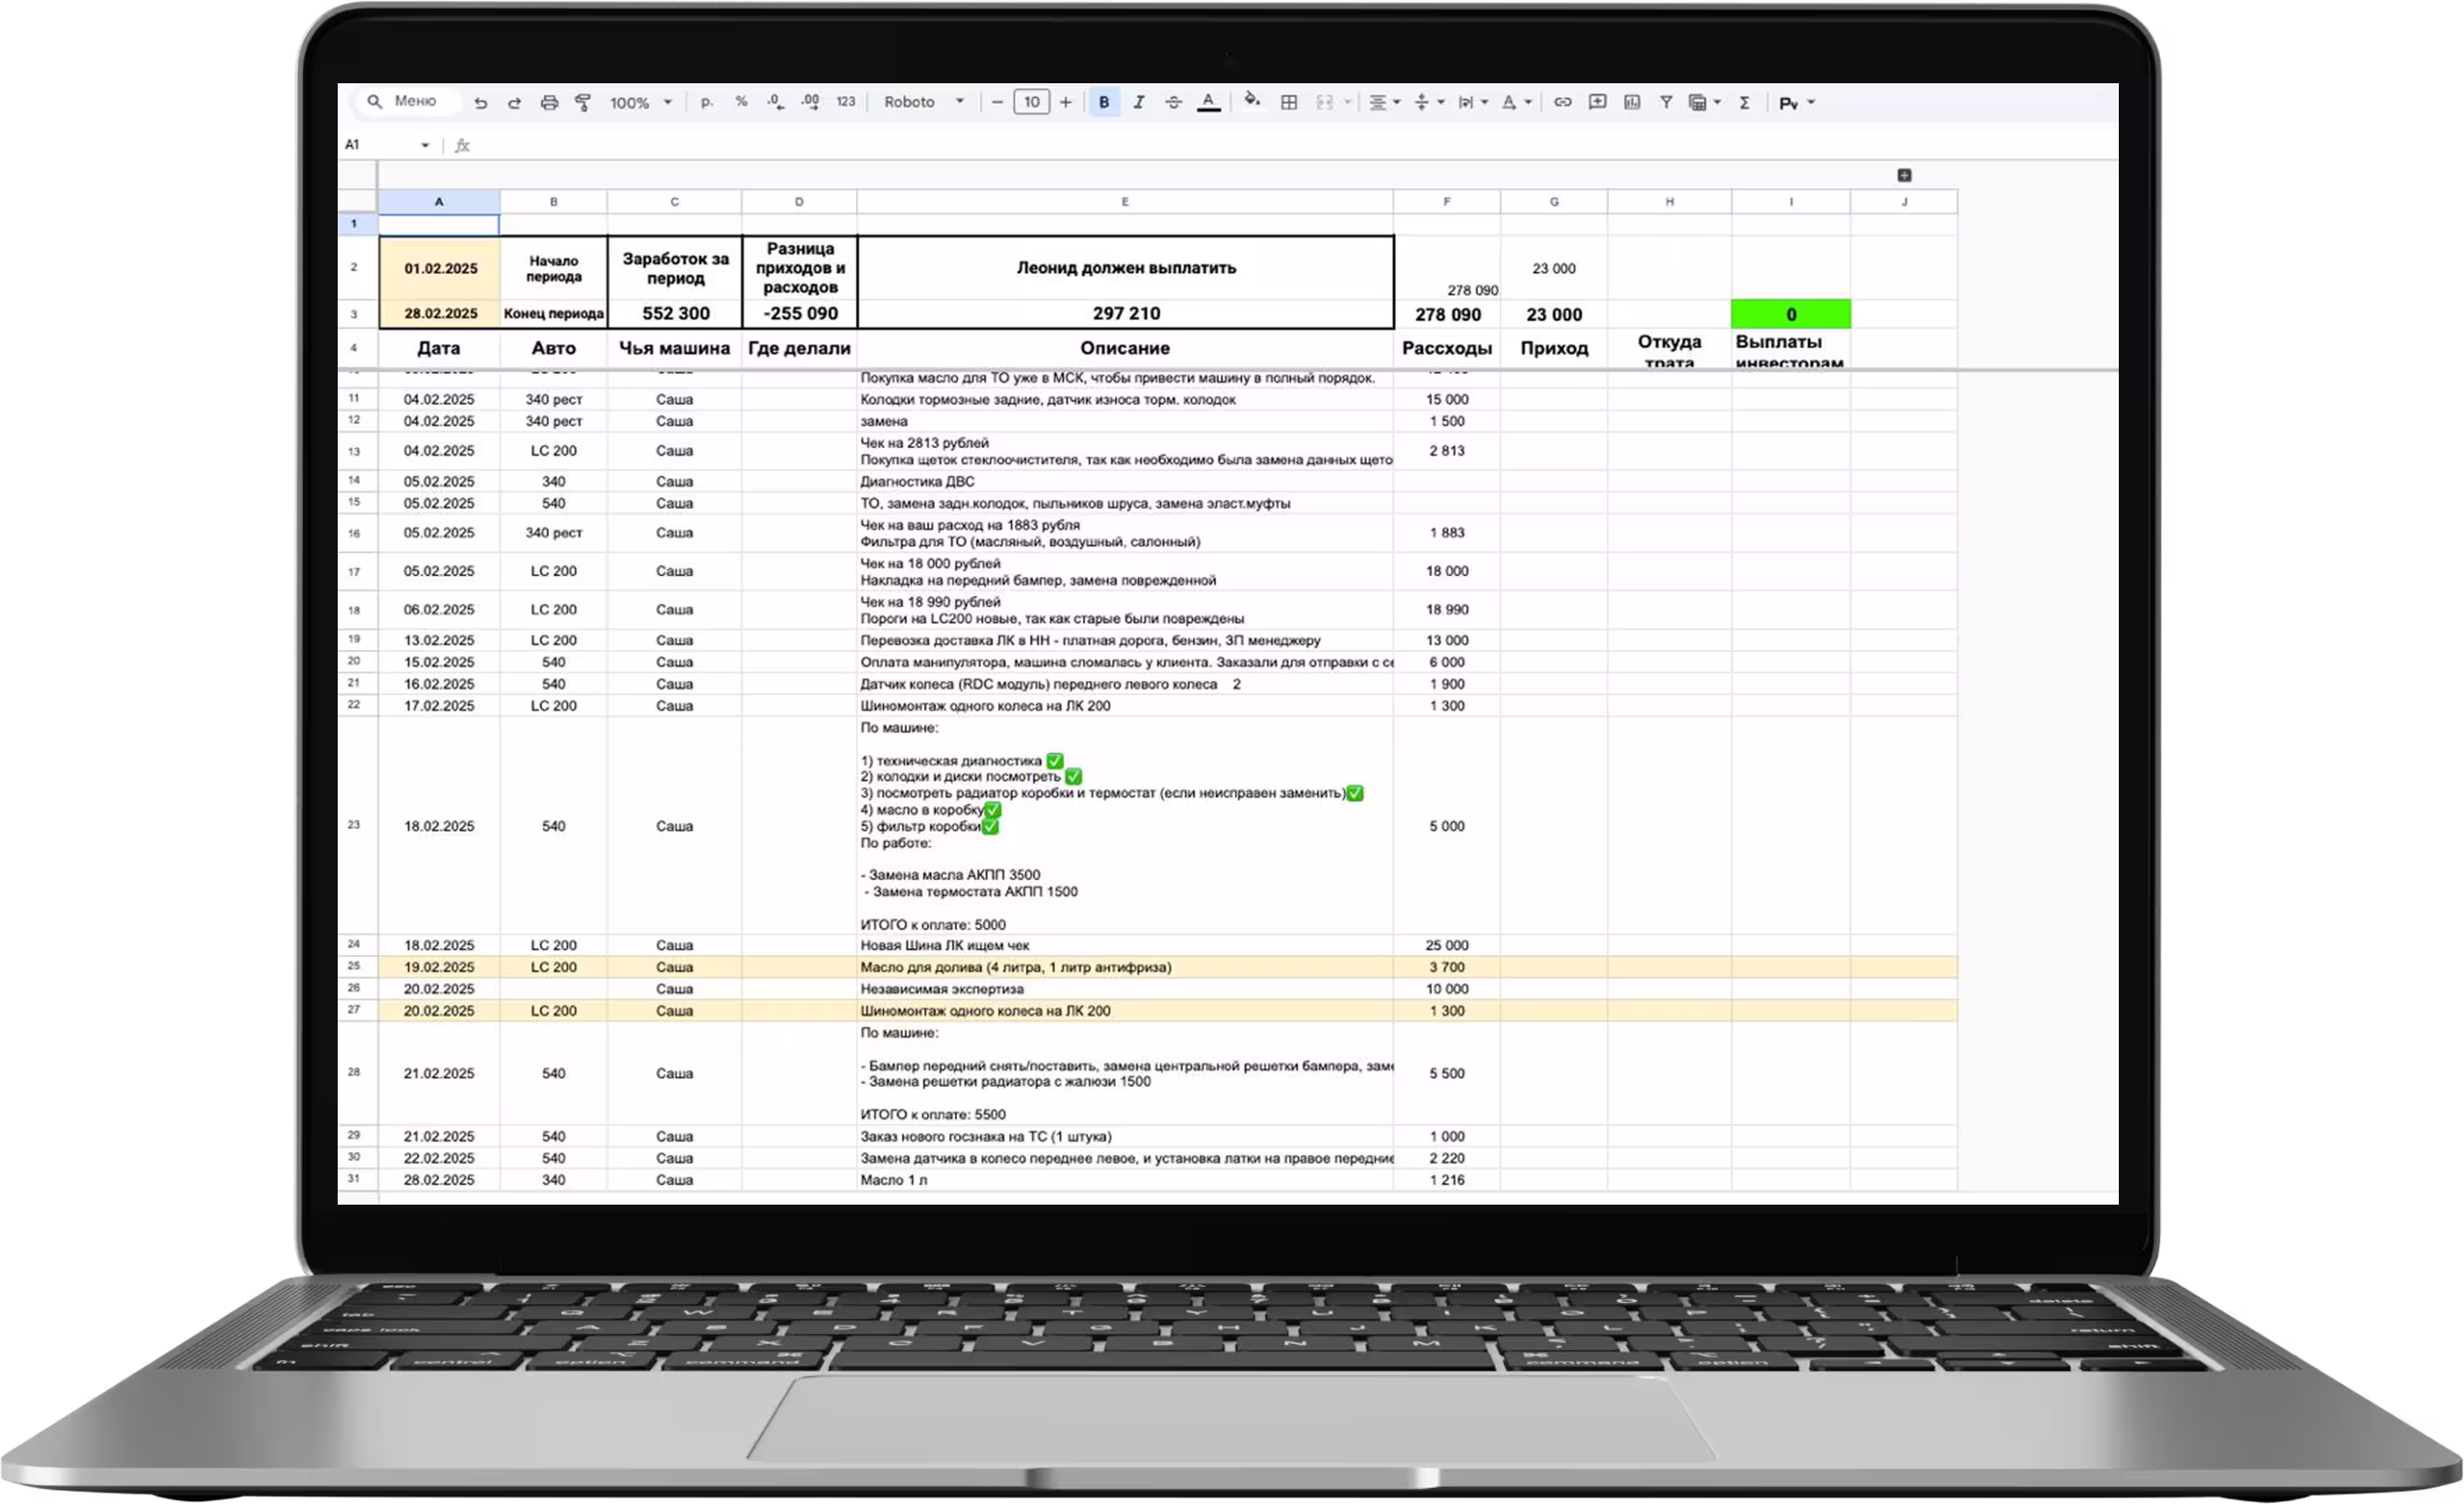Image resolution: width=2464 pixels, height=1504 pixels.
Task: Click the highlighted Масло для долива cell
Action: (1125, 967)
